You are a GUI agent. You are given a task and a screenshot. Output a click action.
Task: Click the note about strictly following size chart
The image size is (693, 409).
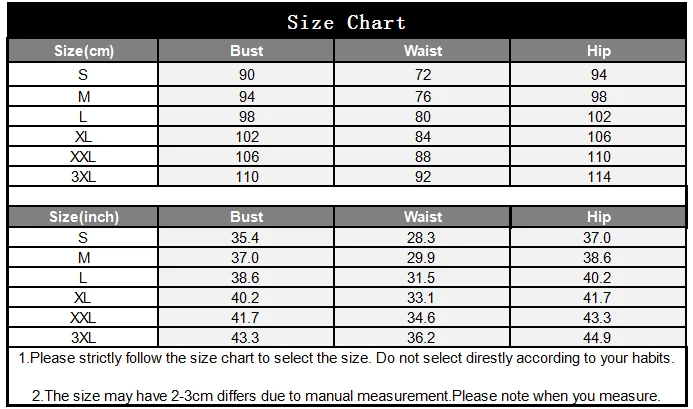pos(346,358)
